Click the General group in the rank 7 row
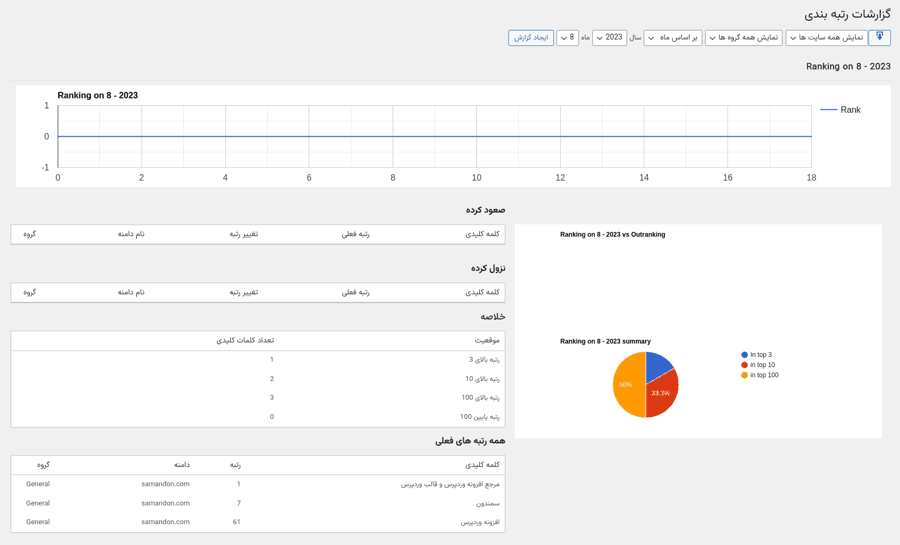Image resolution: width=900 pixels, height=545 pixels. pyautogui.click(x=38, y=503)
